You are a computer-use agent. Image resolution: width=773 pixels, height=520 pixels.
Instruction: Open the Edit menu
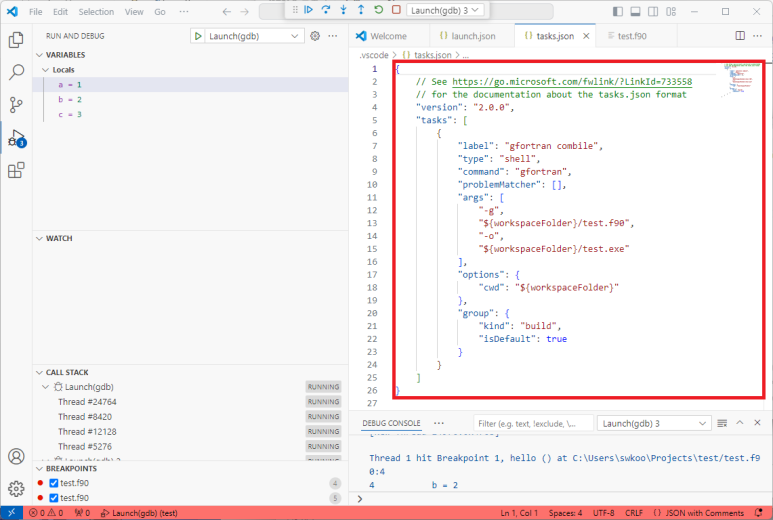(60, 12)
